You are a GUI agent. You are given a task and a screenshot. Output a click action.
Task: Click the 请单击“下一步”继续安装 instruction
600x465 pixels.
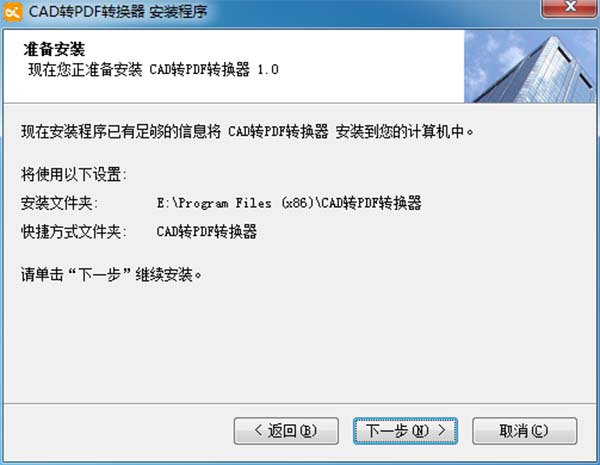click(111, 275)
